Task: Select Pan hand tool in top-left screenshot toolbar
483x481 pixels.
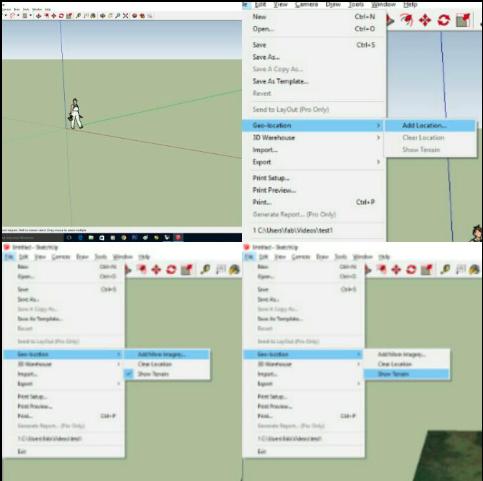Action: 110,16
